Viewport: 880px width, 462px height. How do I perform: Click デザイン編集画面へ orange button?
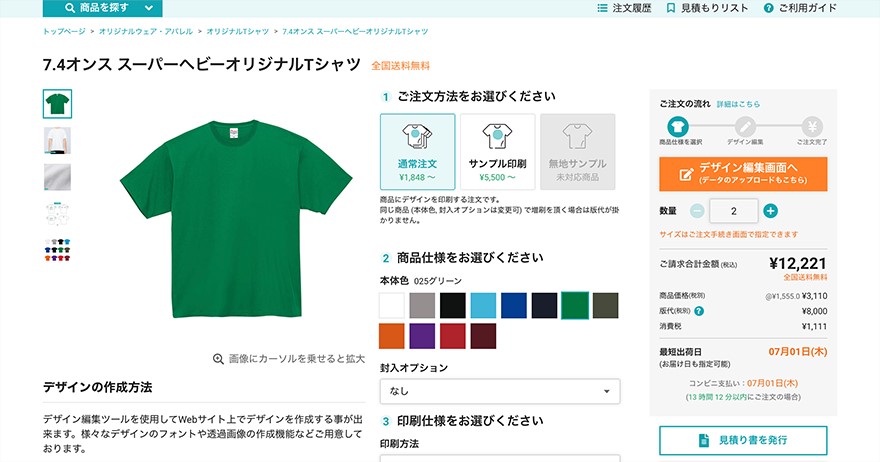pyautogui.click(x=743, y=173)
